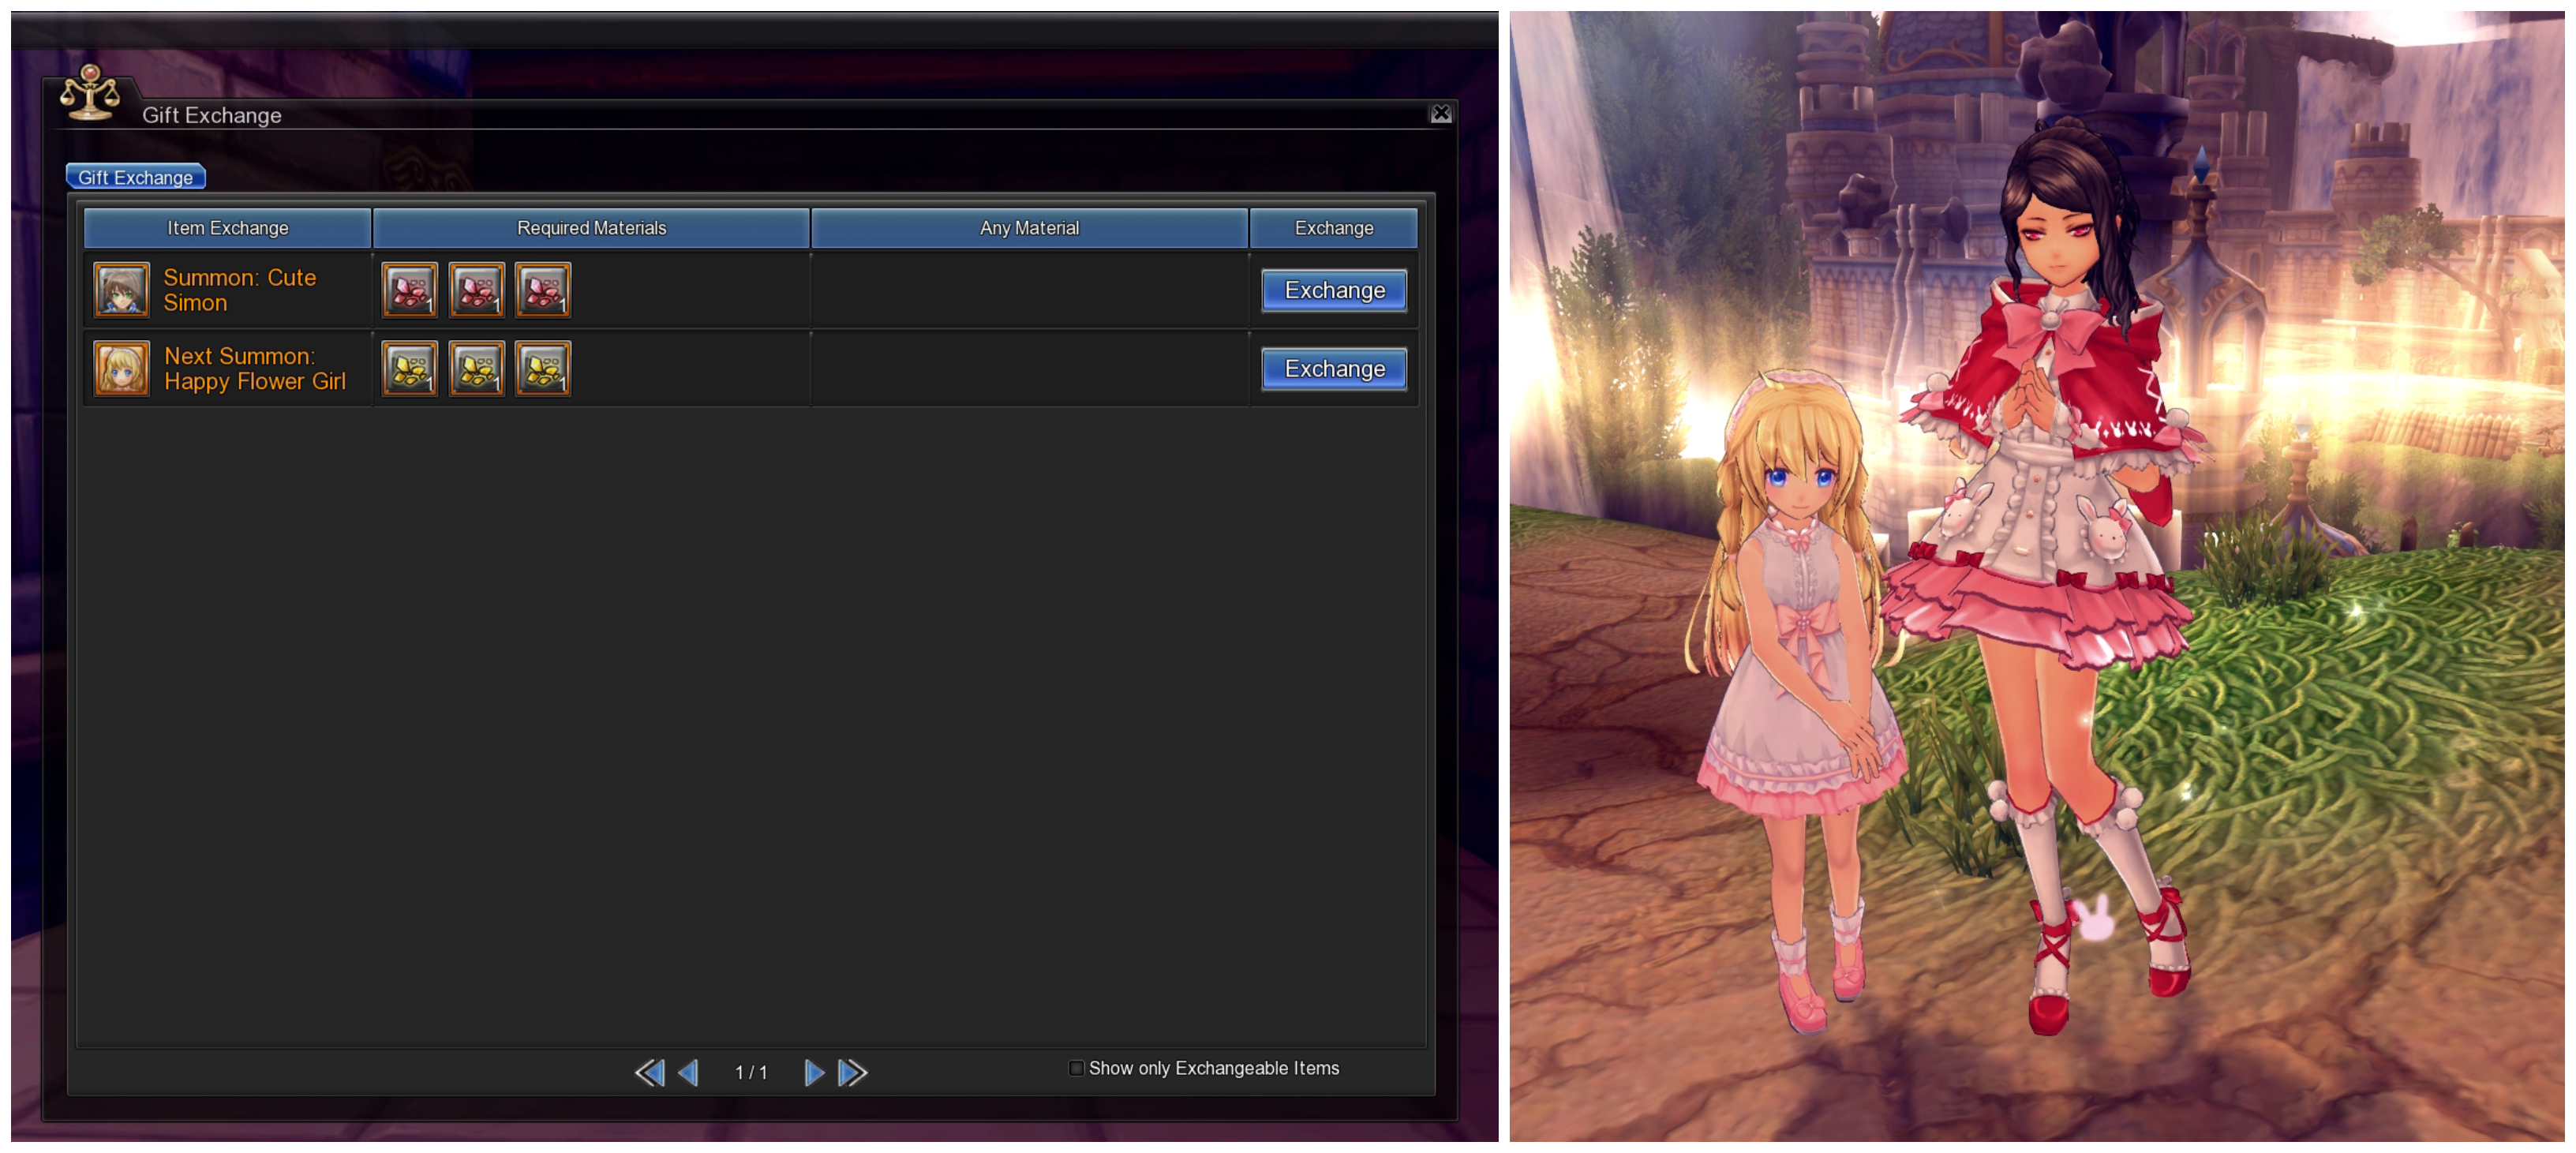This screenshot has height=1153, width=2576.
Task: Select second red crystal material in Simon row
Action: click(x=476, y=290)
